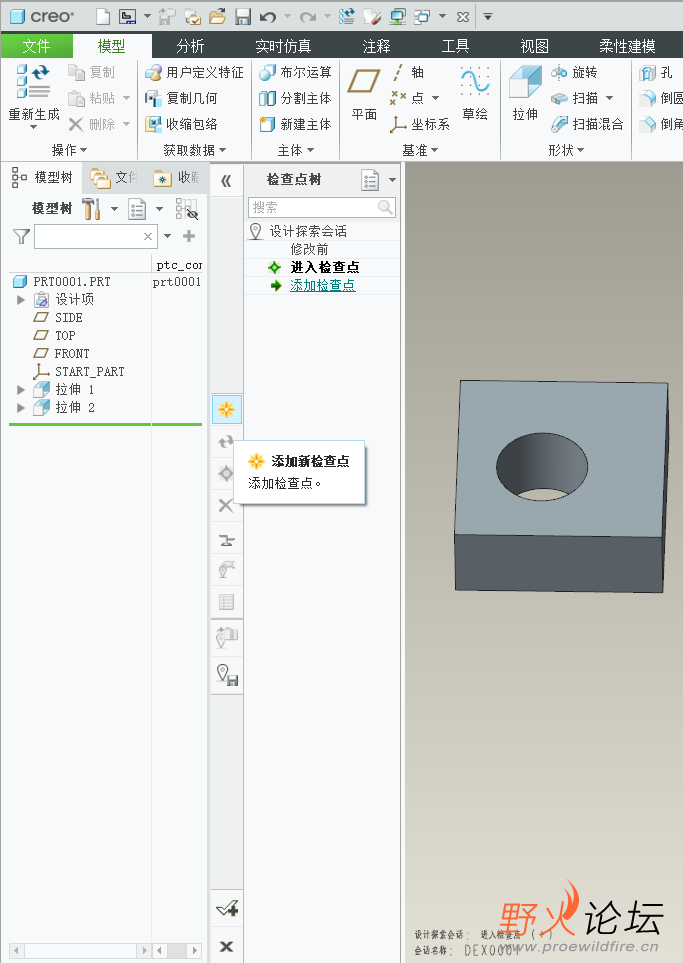Switch to the 工具 tools tab
The width and height of the screenshot is (683, 963).
point(455,46)
